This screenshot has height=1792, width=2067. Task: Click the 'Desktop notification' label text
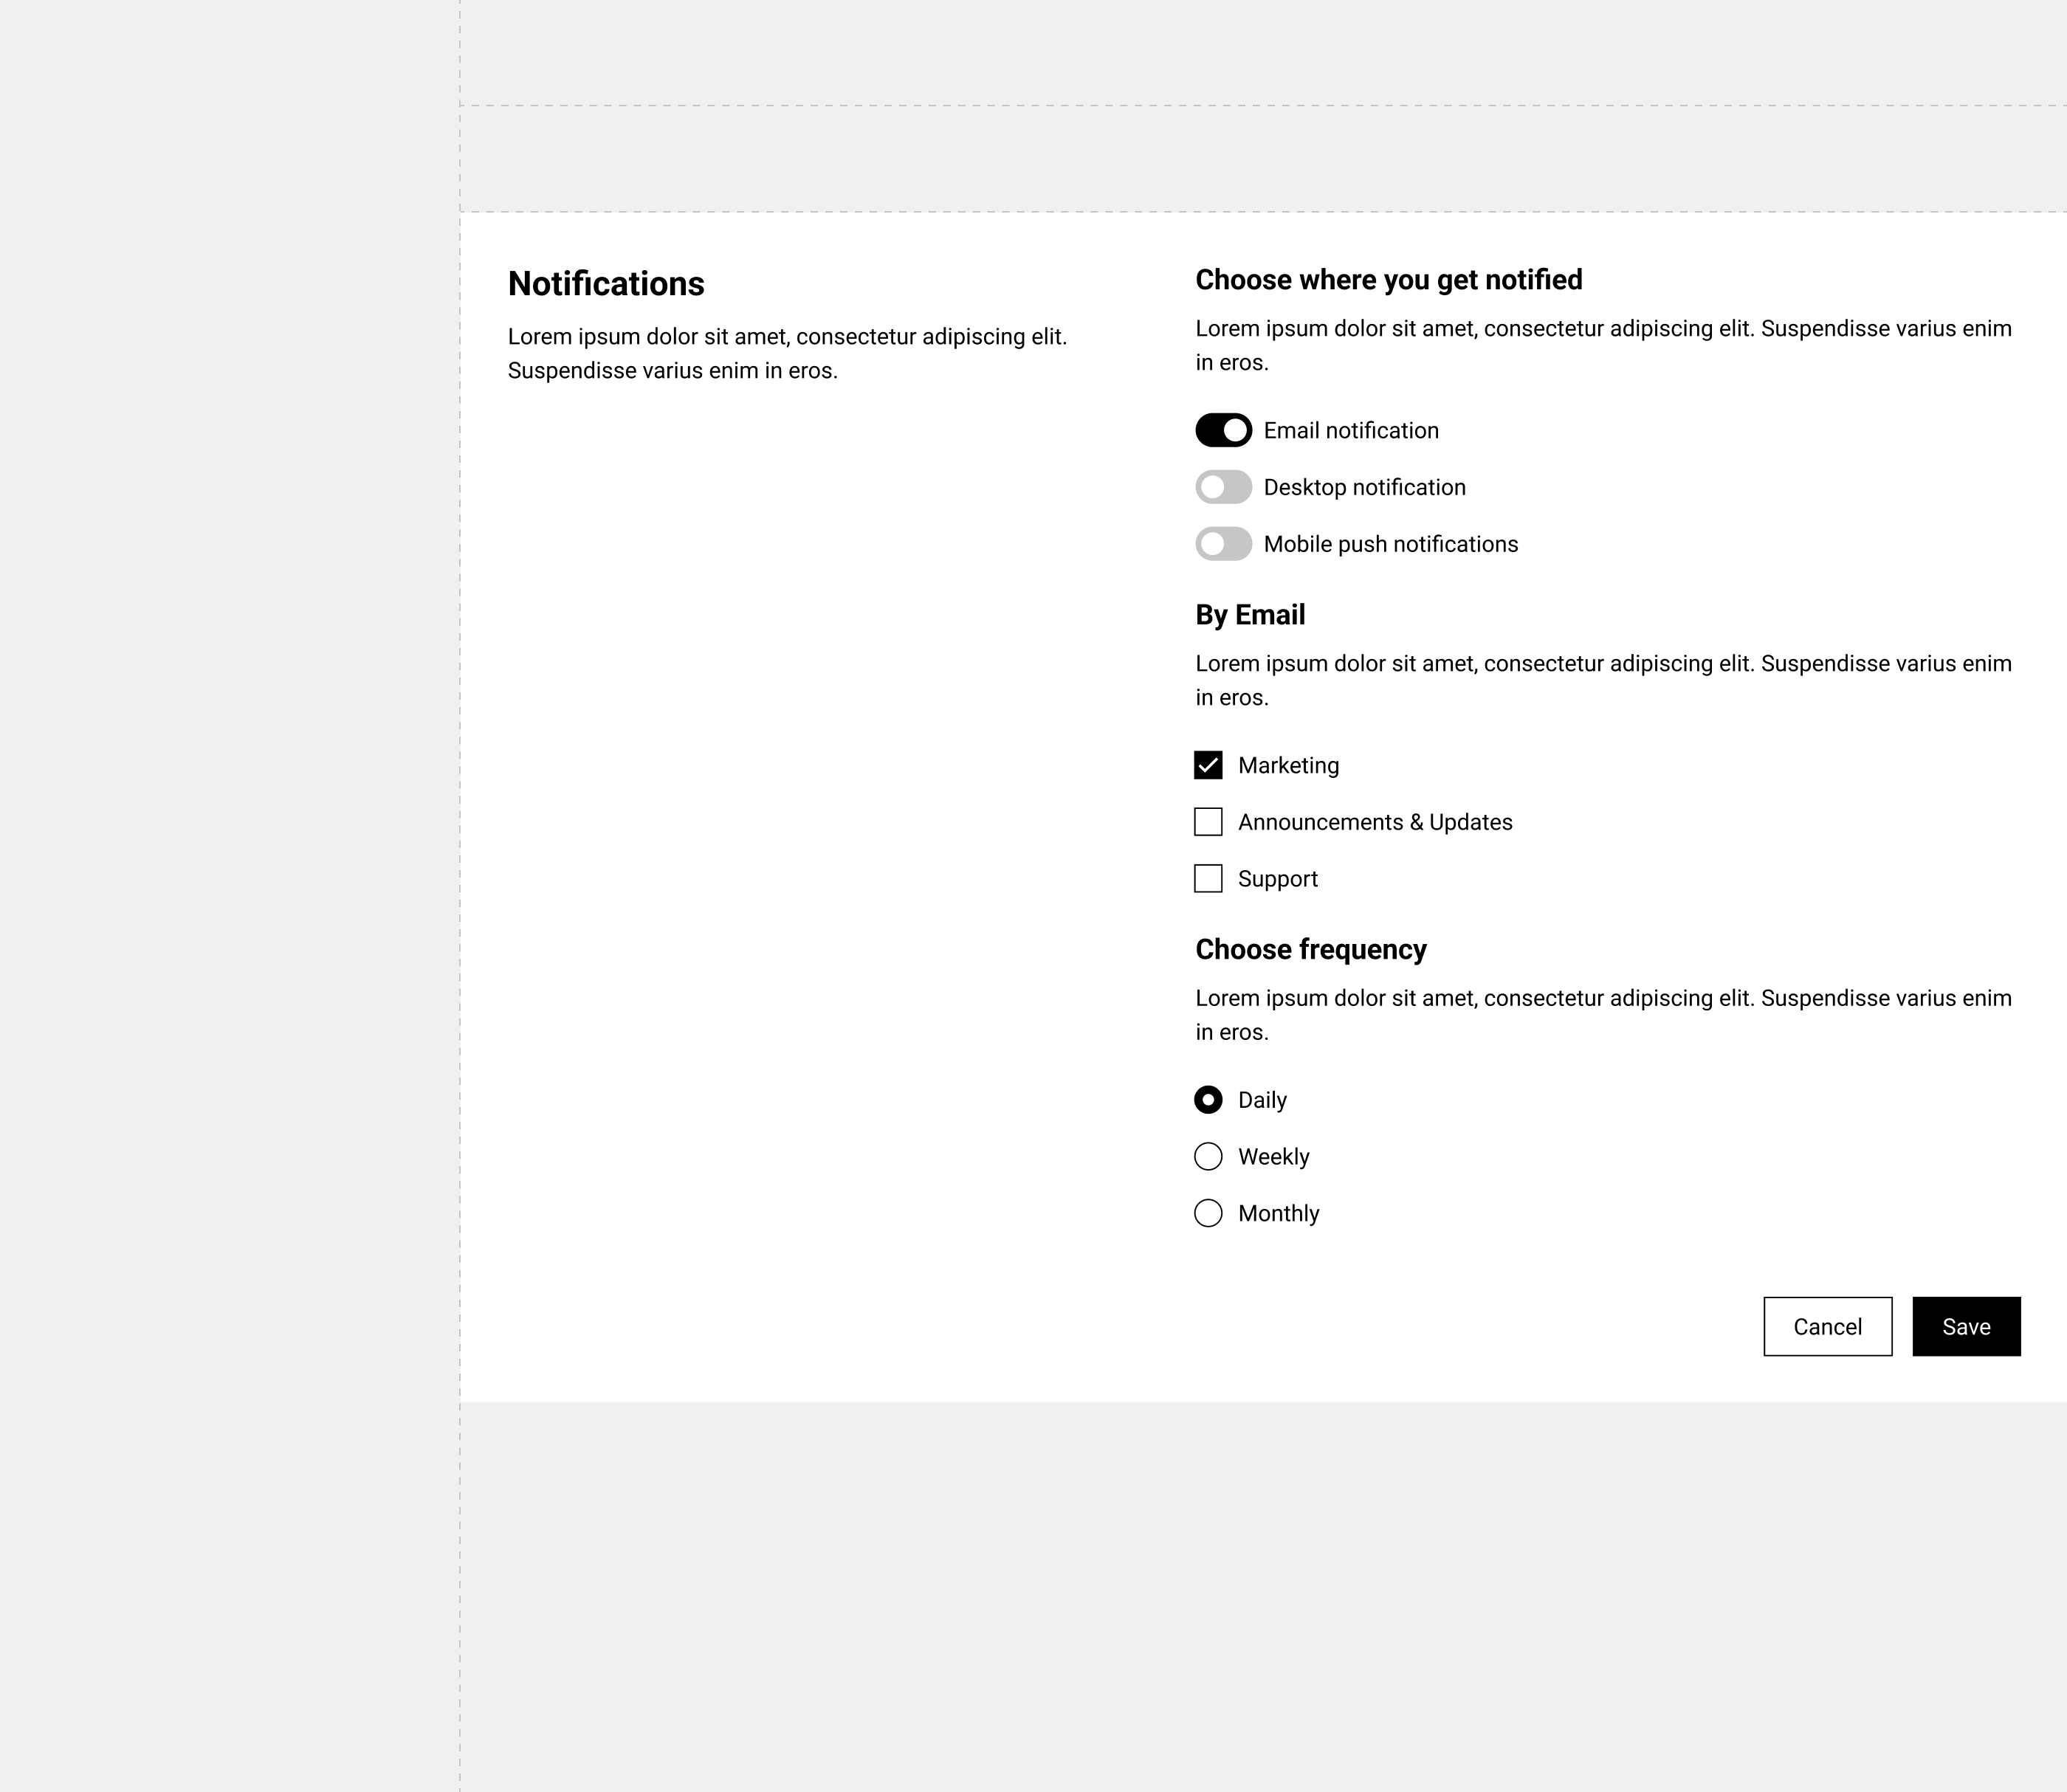point(1364,488)
